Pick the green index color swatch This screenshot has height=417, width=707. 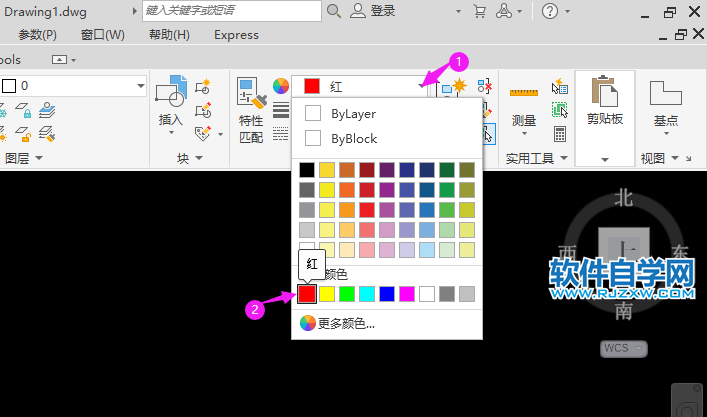coord(347,294)
